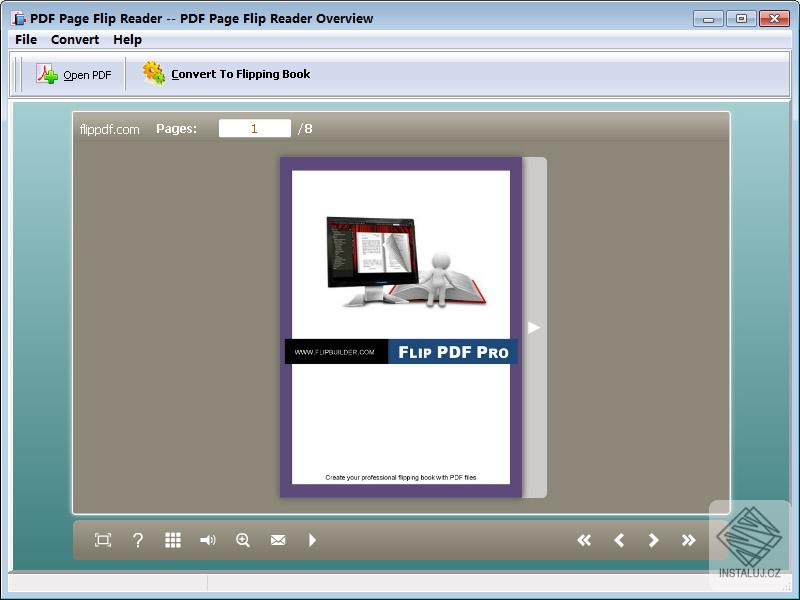800x600 pixels.
Task: Click the book cover page
Action: click(x=400, y=325)
